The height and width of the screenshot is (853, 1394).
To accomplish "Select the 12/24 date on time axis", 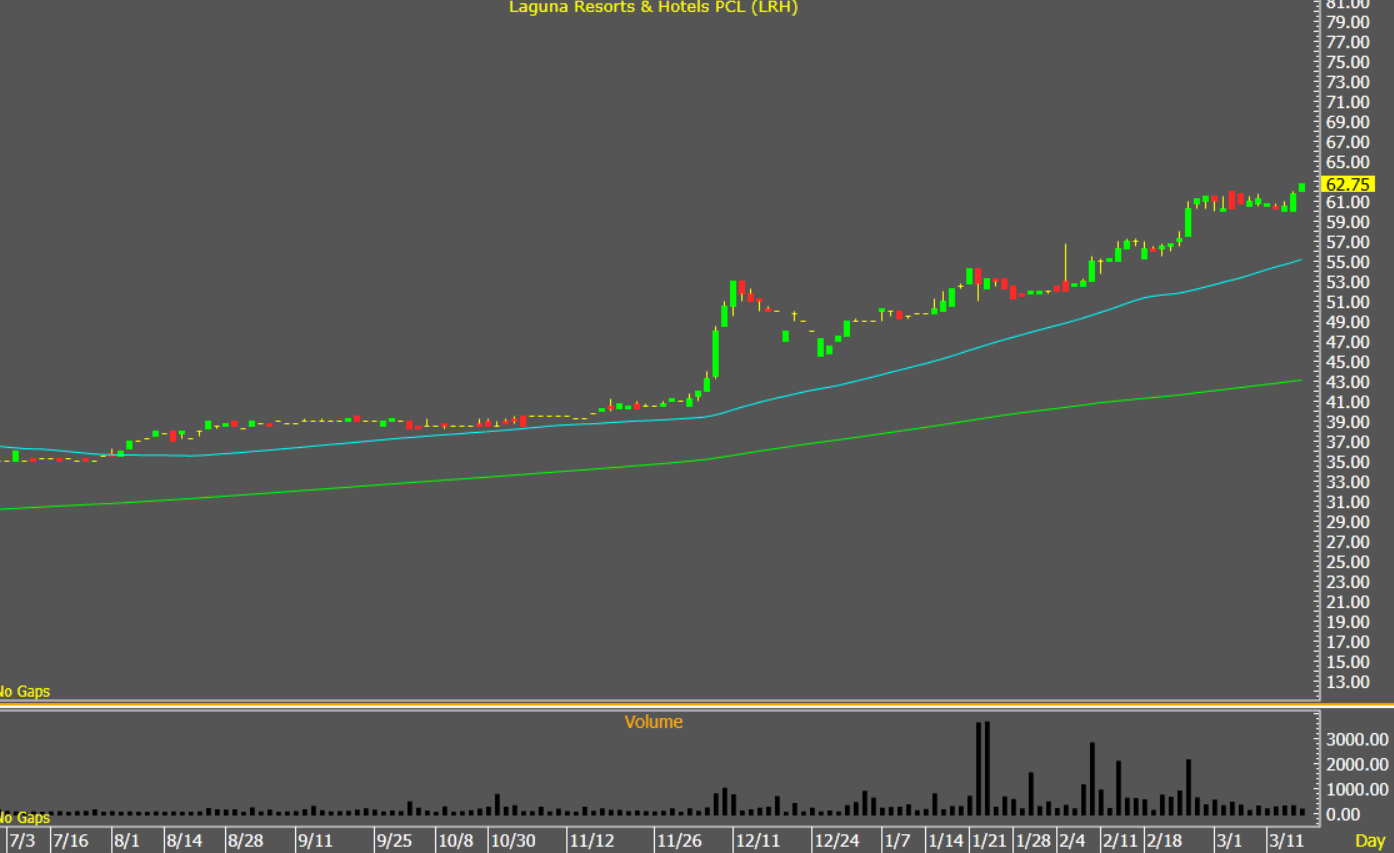I will click(836, 840).
